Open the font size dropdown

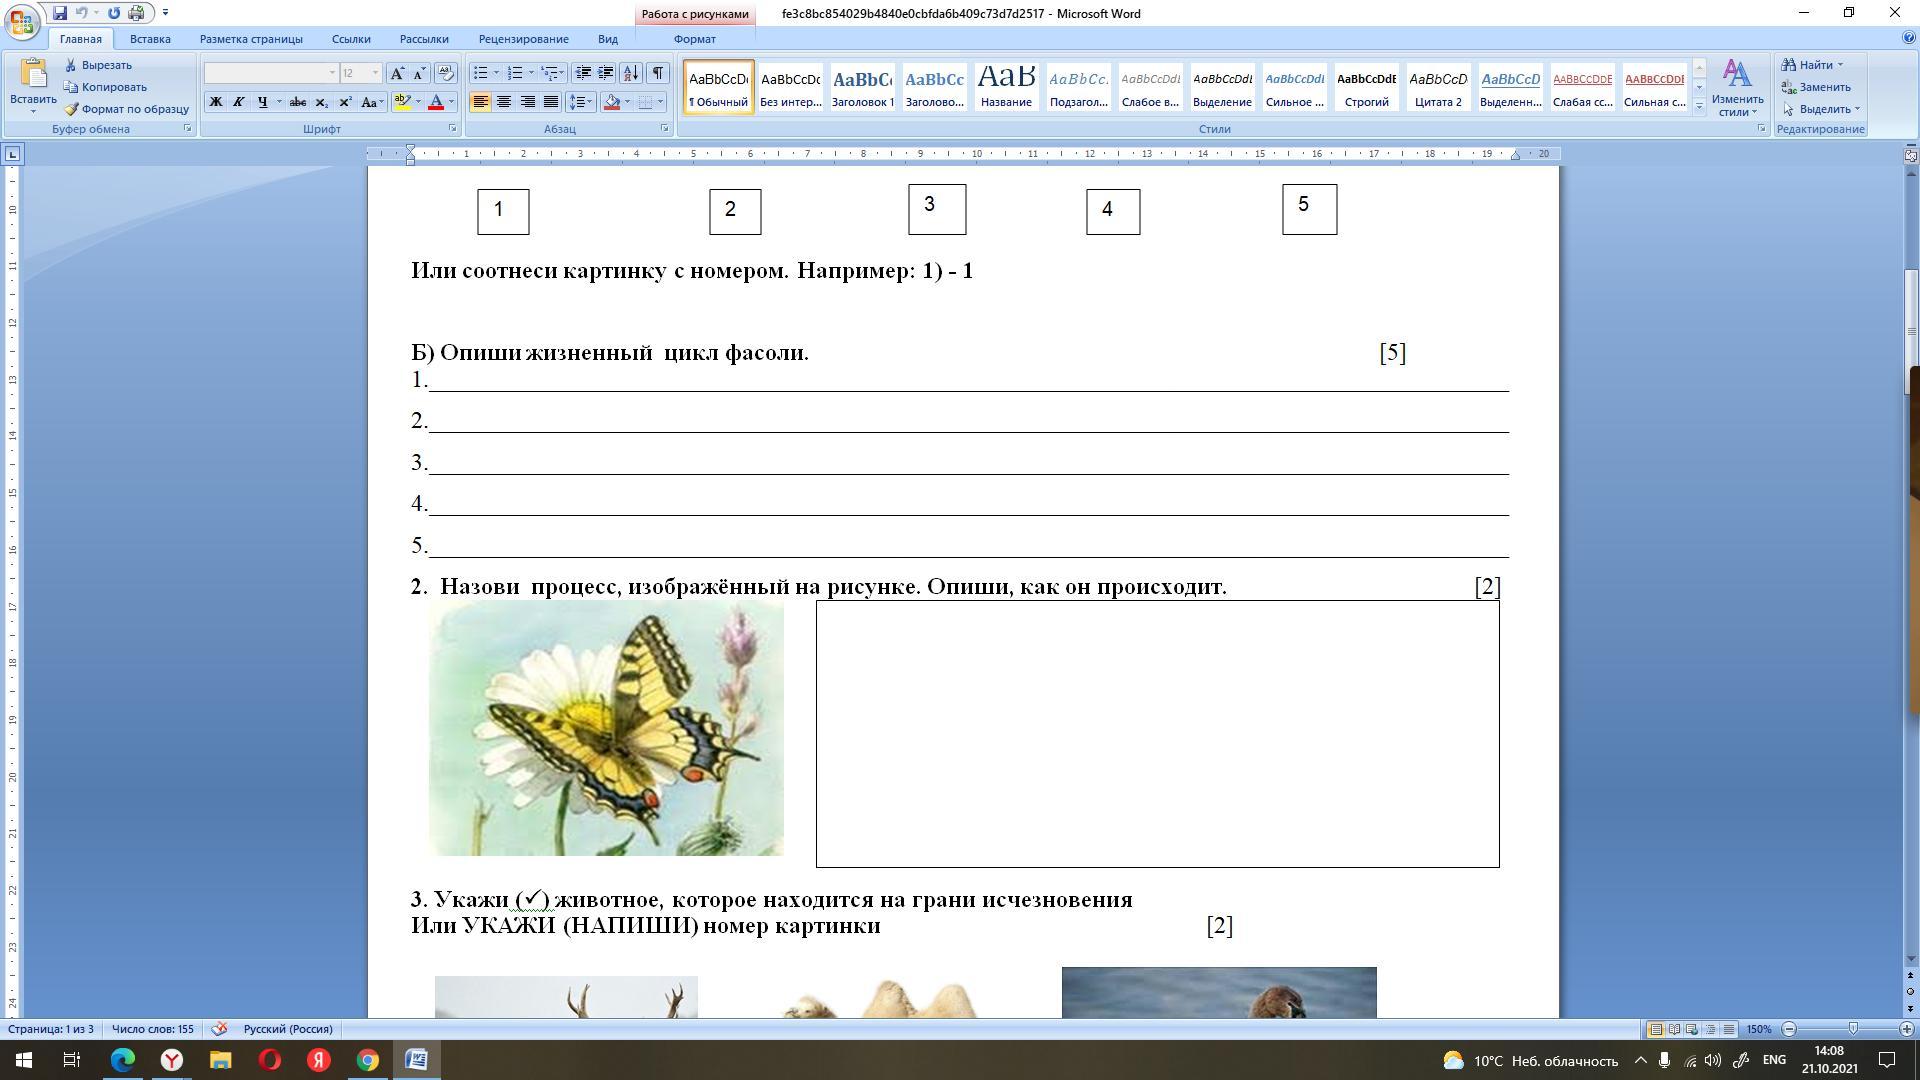[375, 73]
